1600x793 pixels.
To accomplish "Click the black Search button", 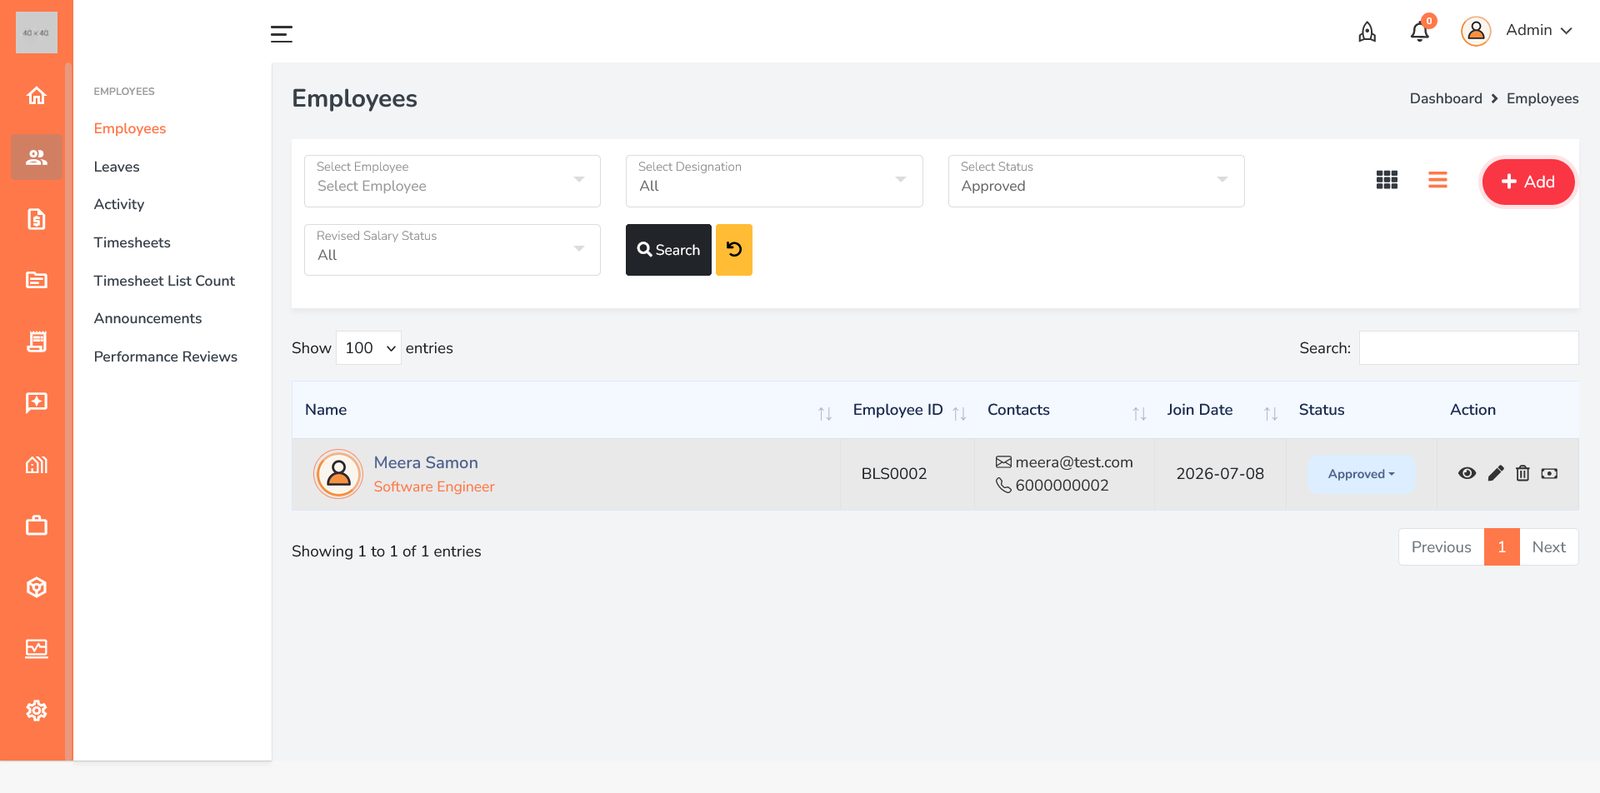I will [x=668, y=250].
